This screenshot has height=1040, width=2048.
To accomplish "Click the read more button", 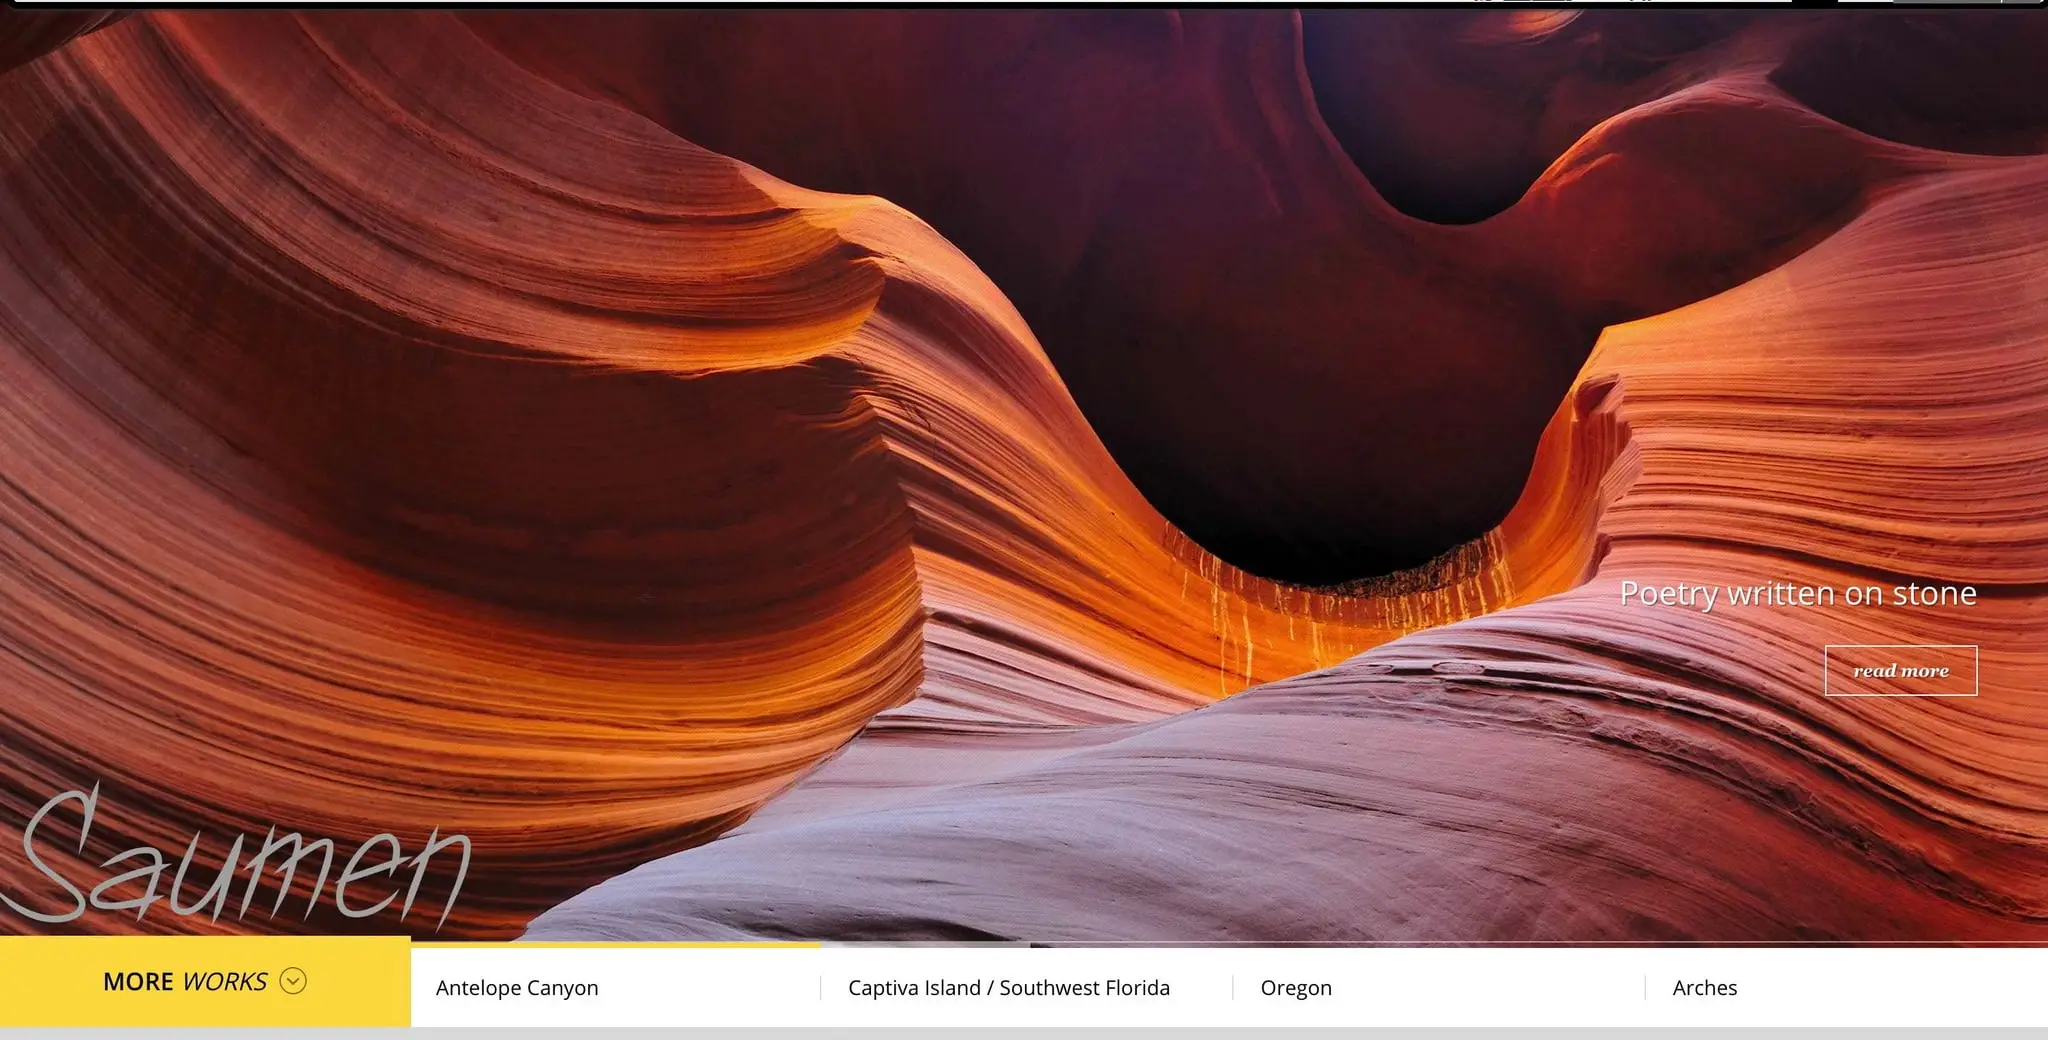I will point(1901,670).
